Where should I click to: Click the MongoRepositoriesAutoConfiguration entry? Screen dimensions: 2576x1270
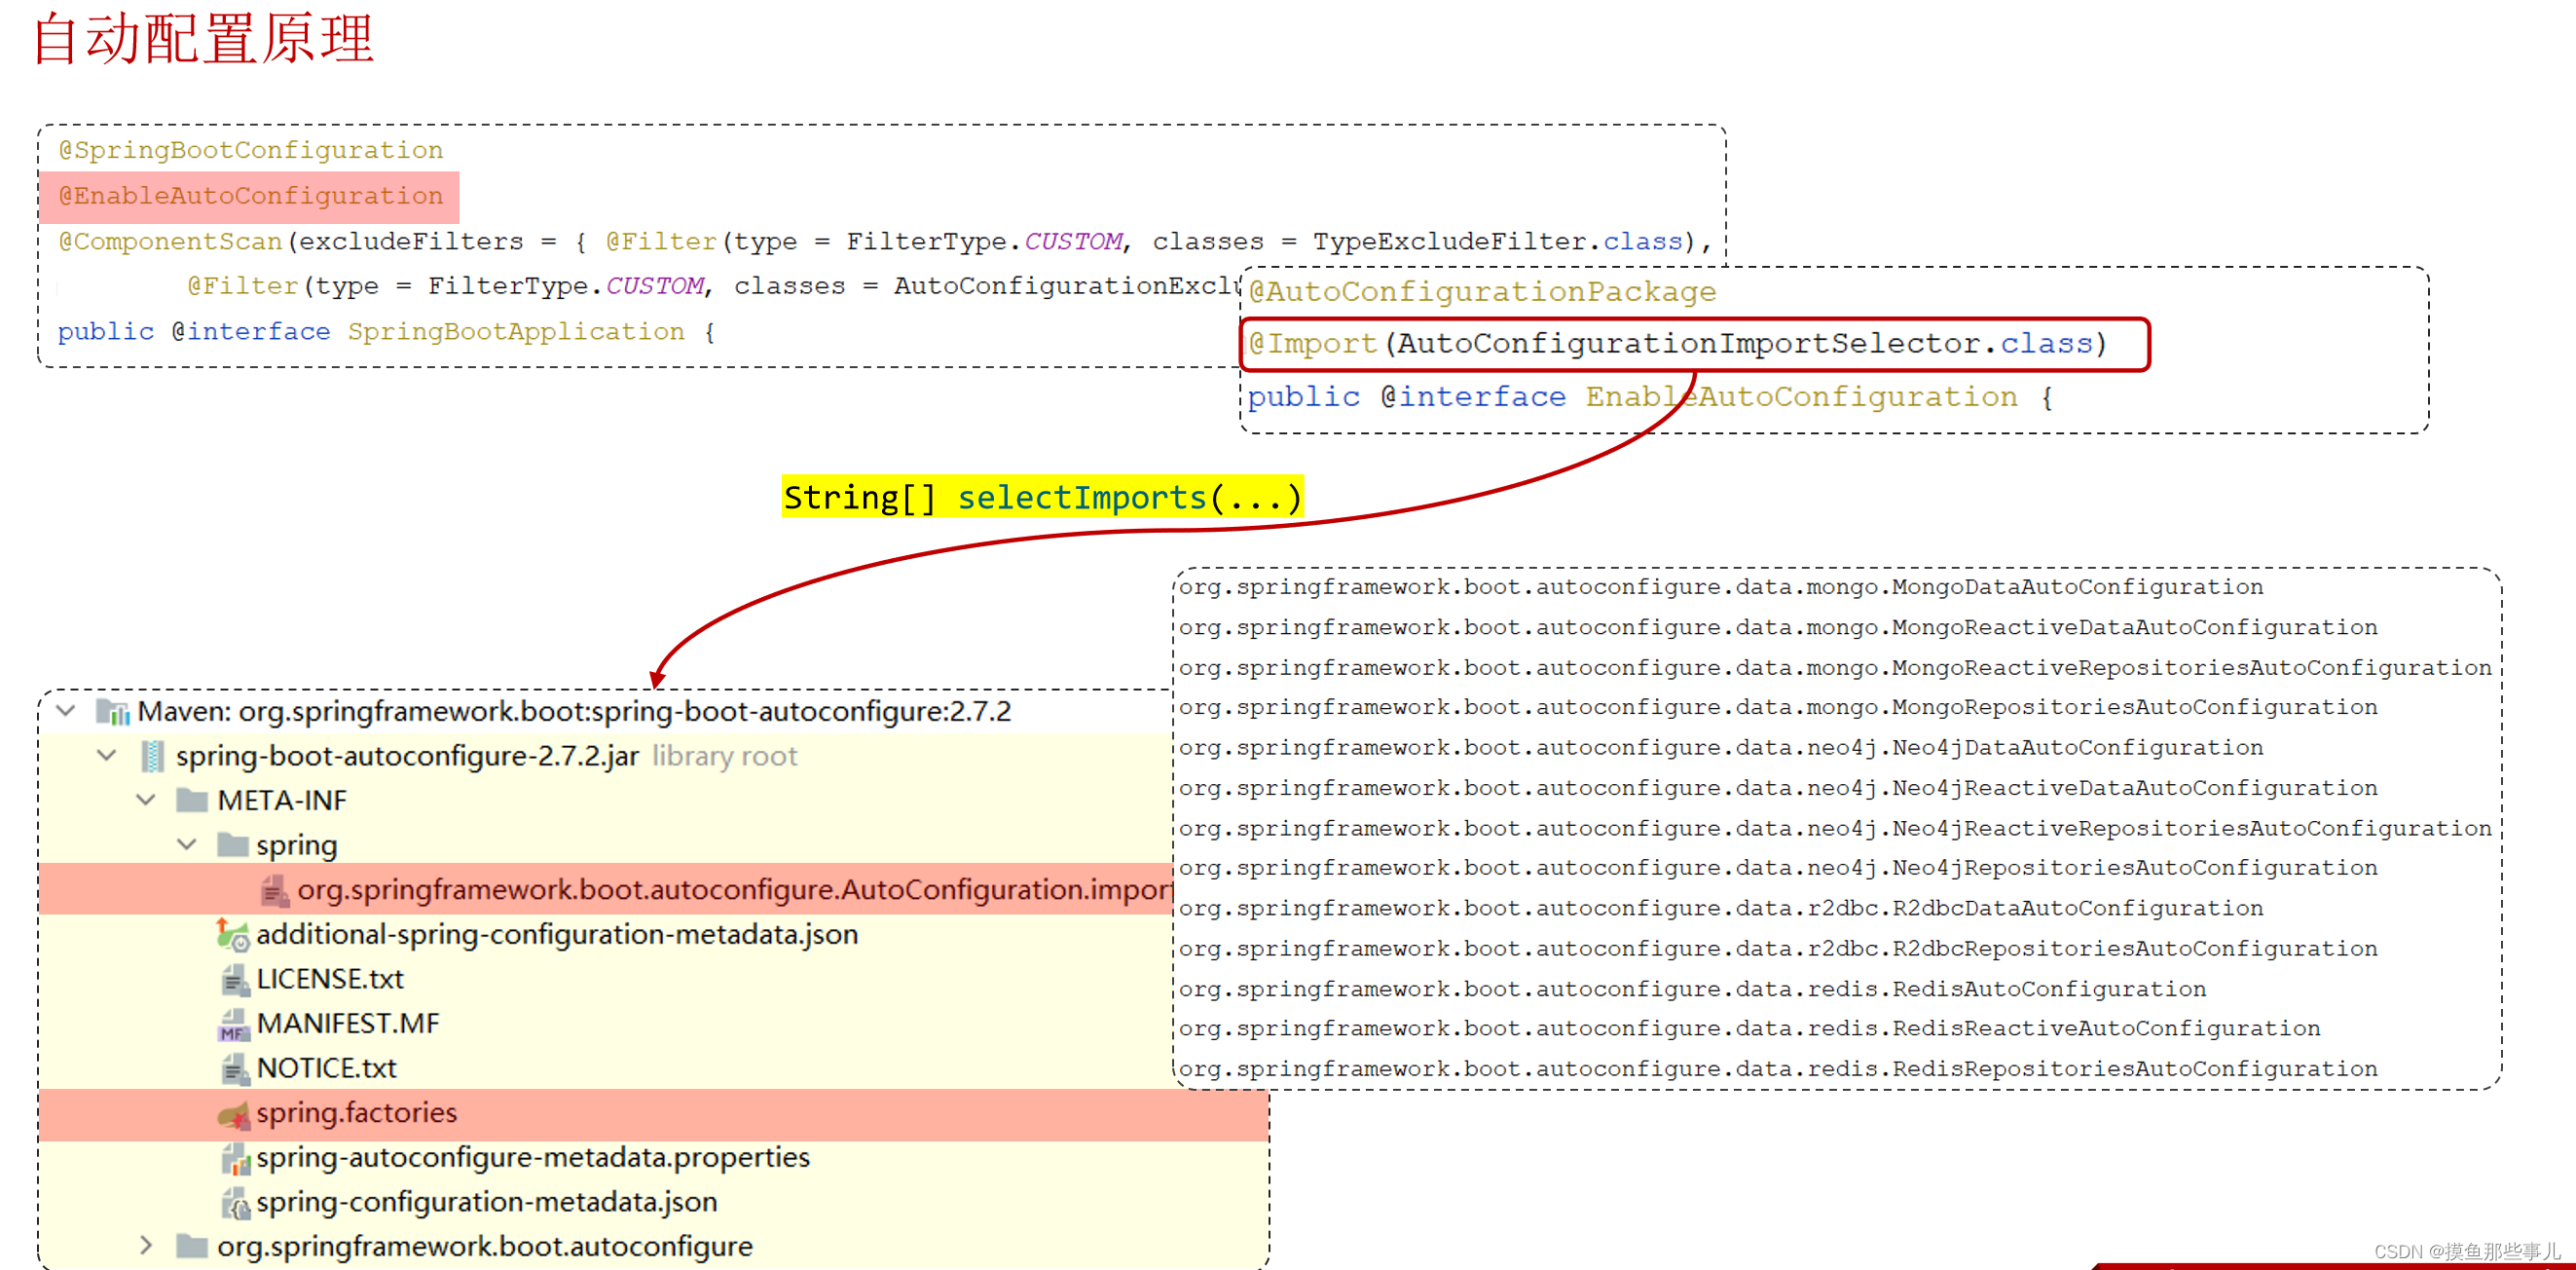[x=1778, y=707]
